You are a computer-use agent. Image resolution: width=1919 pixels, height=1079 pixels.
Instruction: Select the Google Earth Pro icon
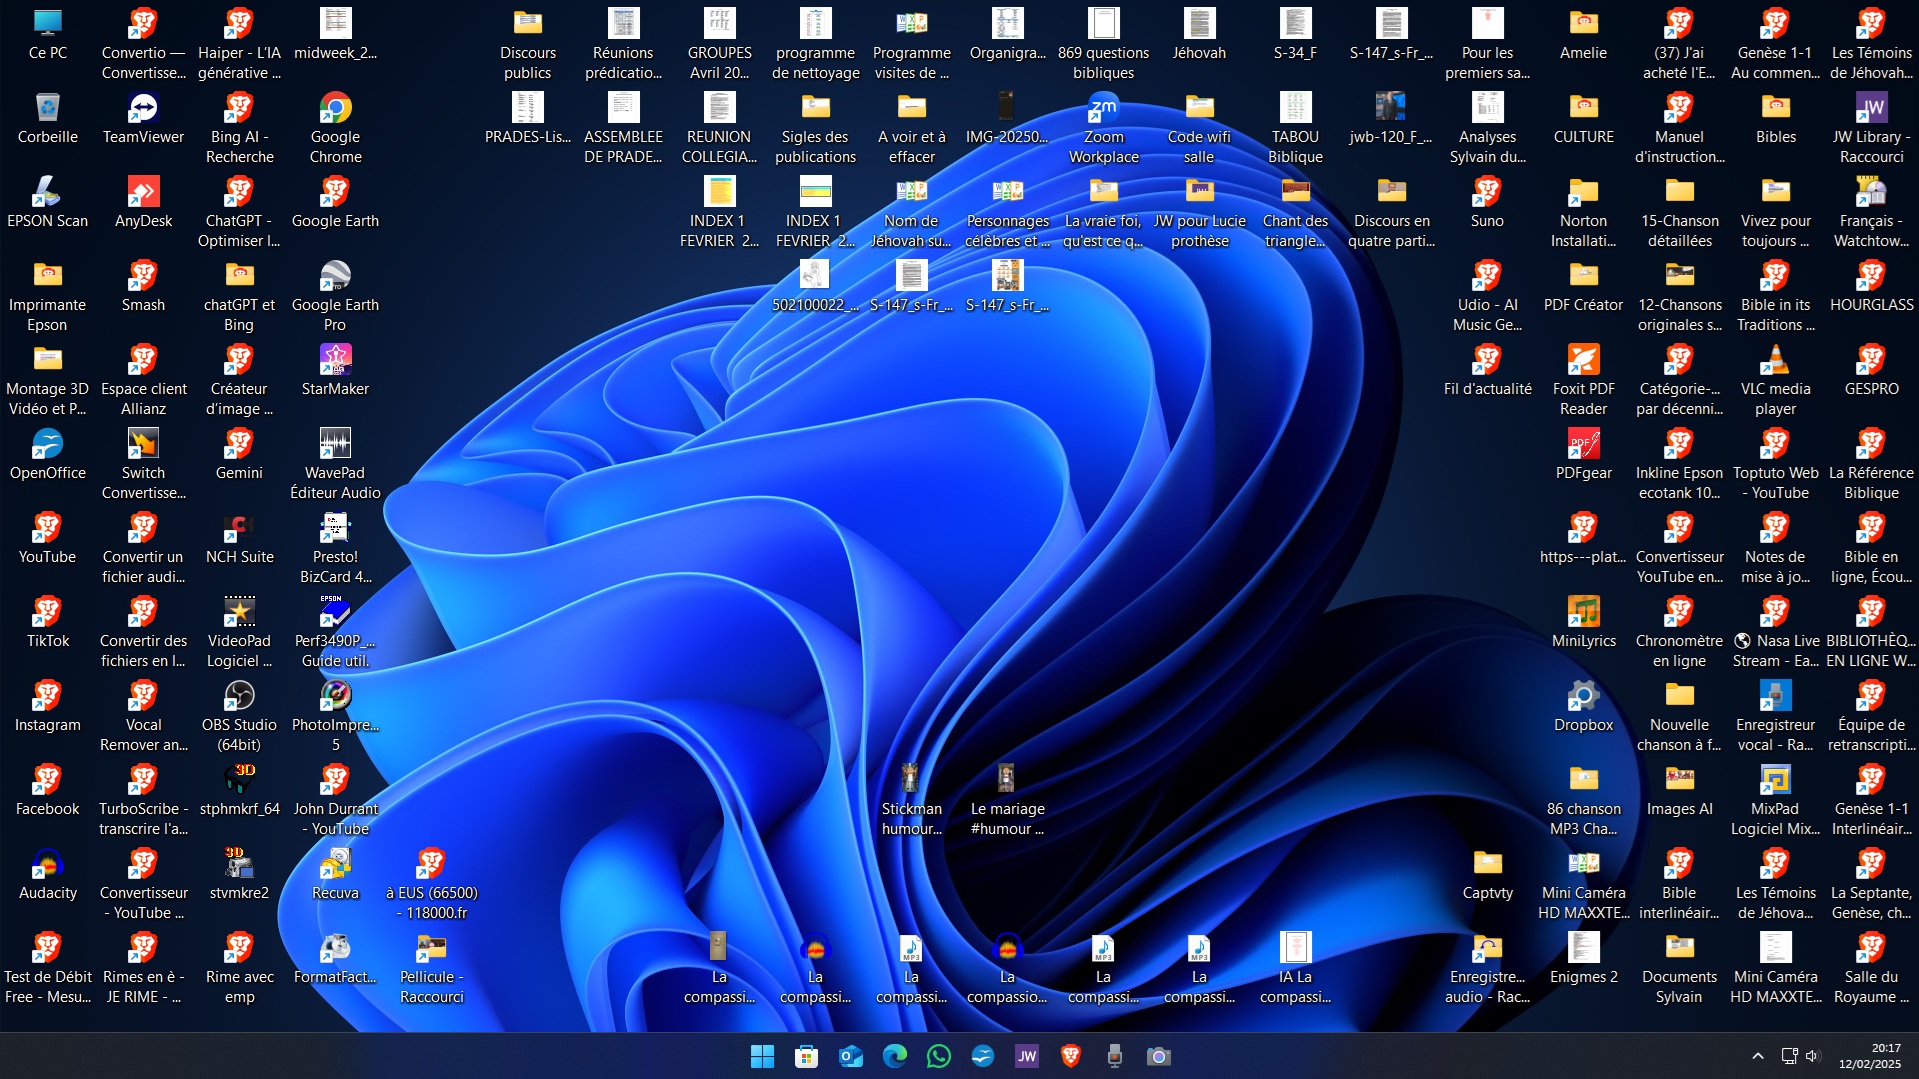pyautogui.click(x=335, y=277)
